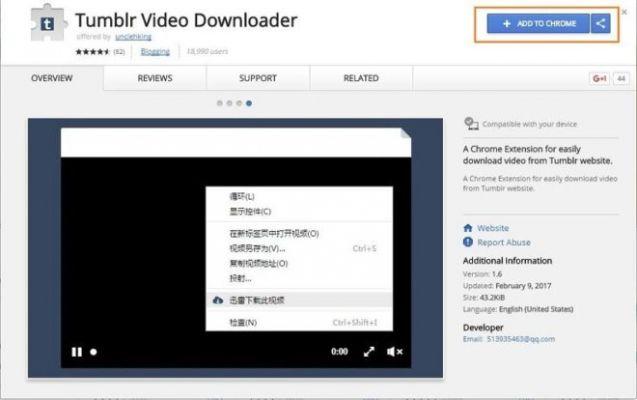Click the Add to Chrome button

[x=538, y=24]
